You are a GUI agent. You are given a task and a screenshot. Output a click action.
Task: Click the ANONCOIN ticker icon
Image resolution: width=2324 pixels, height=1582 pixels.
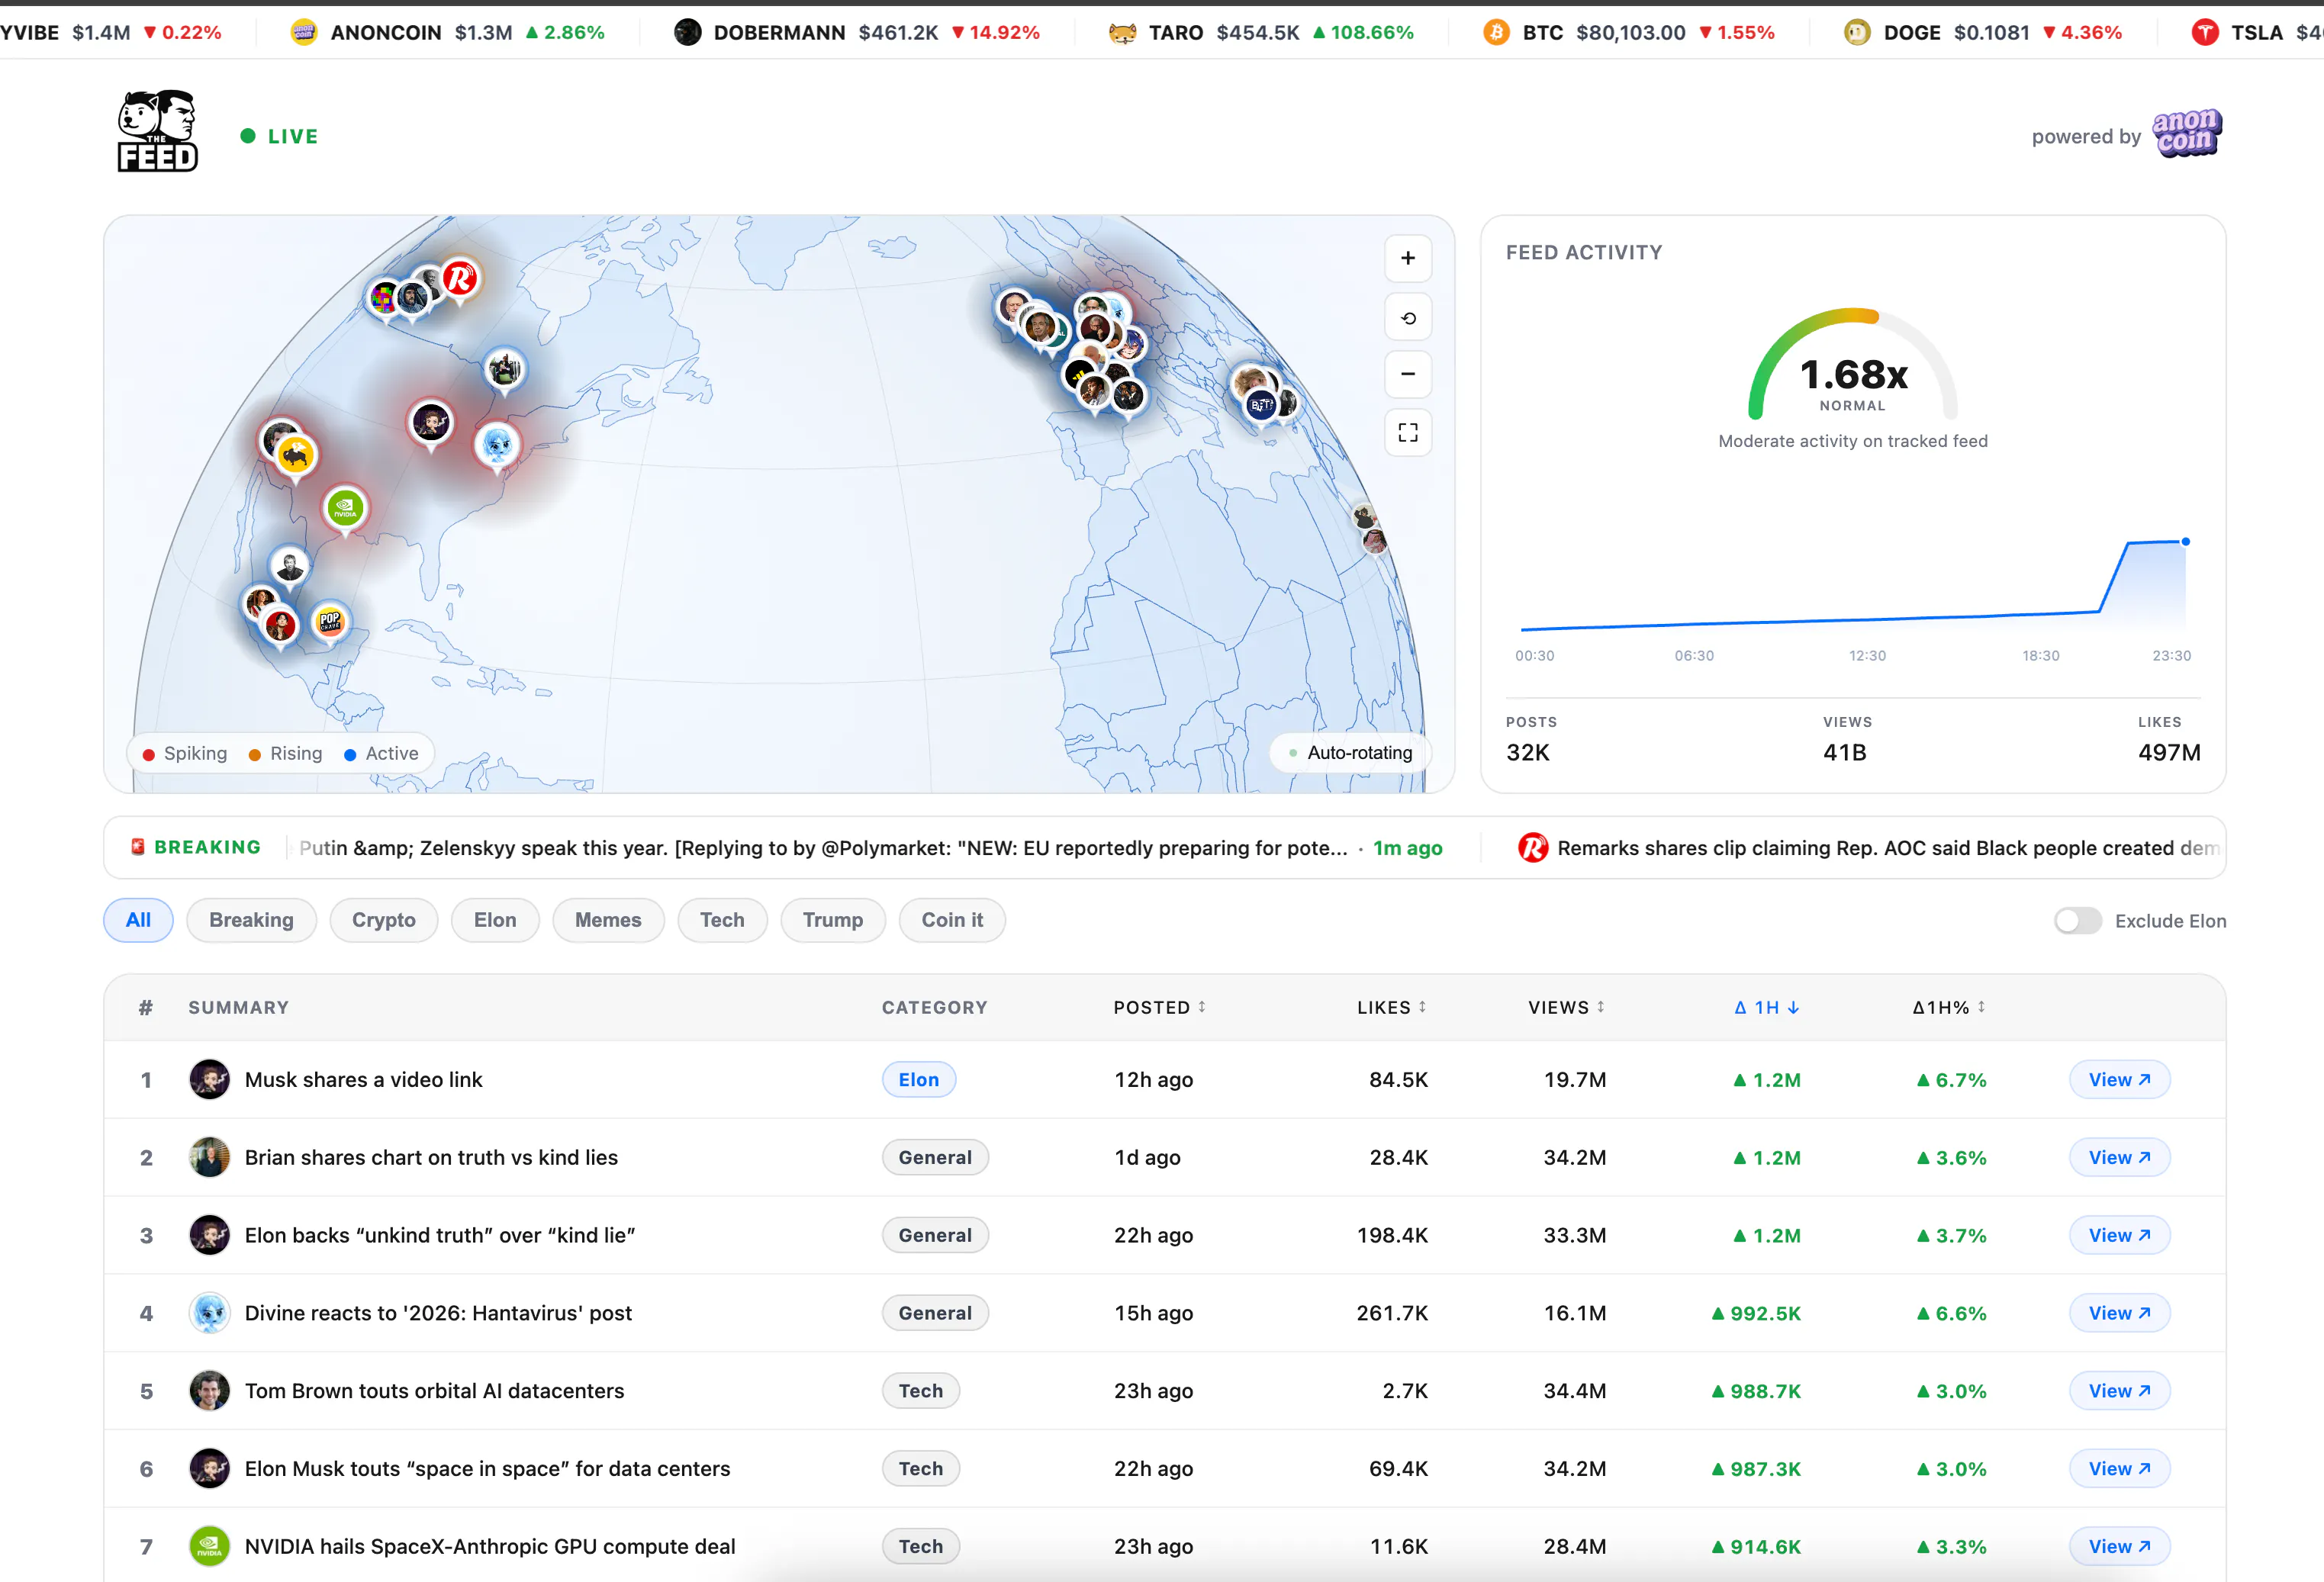click(x=304, y=32)
